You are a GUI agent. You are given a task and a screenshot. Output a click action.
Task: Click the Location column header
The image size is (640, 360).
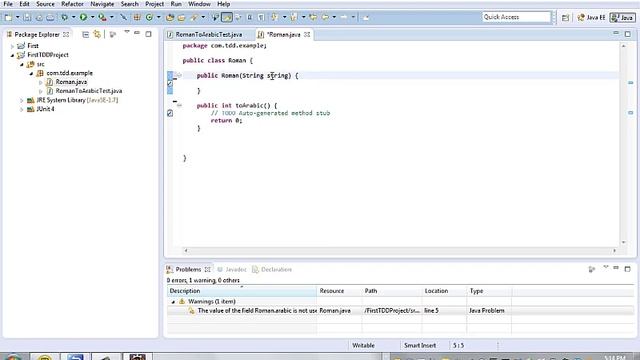coord(444,291)
